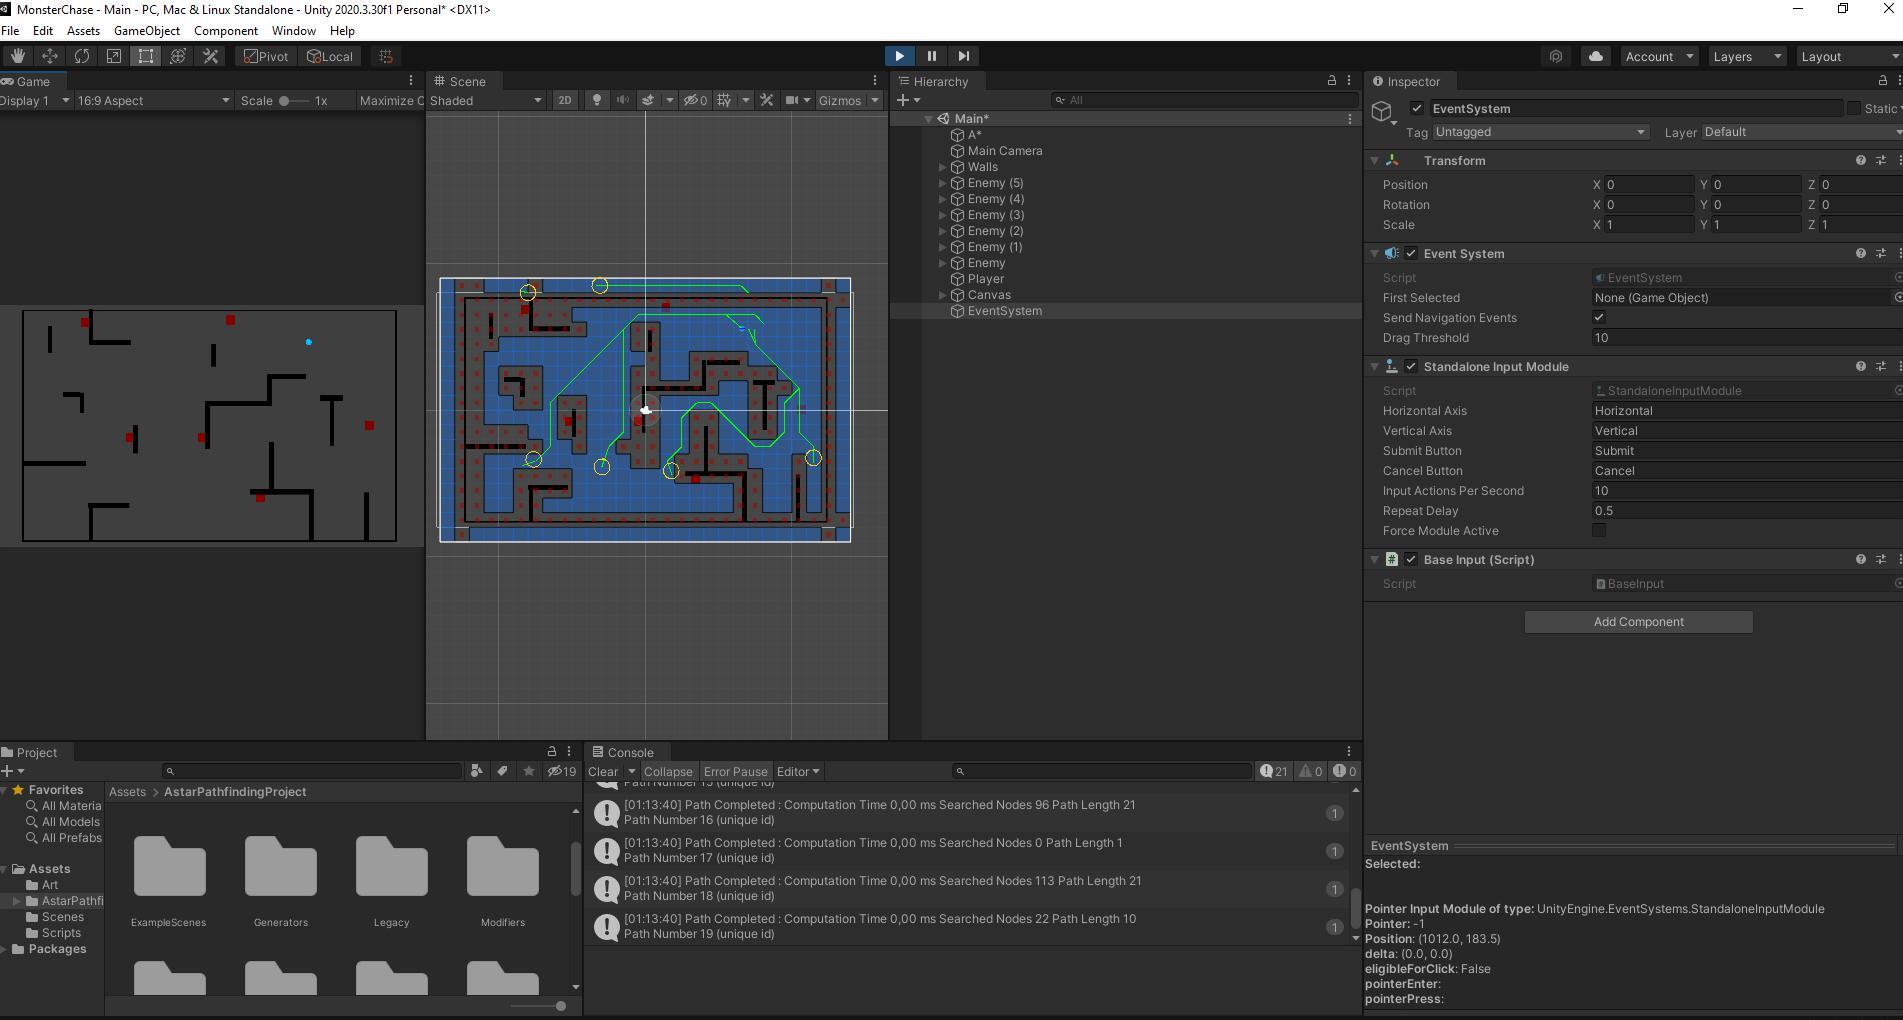Select the Hand tool in toolbar
1903x1020 pixels.
(x=17, y=56)
